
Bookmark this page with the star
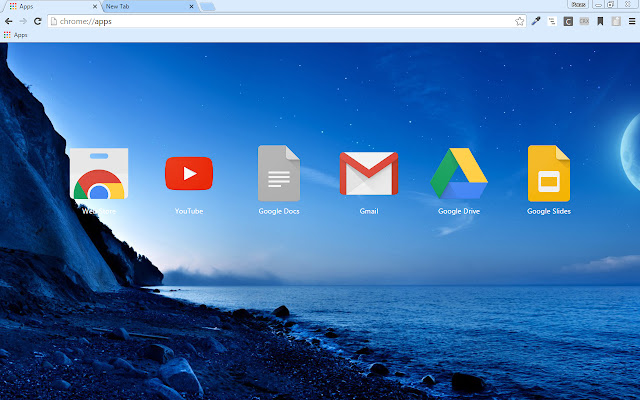(x=519, y=21)
